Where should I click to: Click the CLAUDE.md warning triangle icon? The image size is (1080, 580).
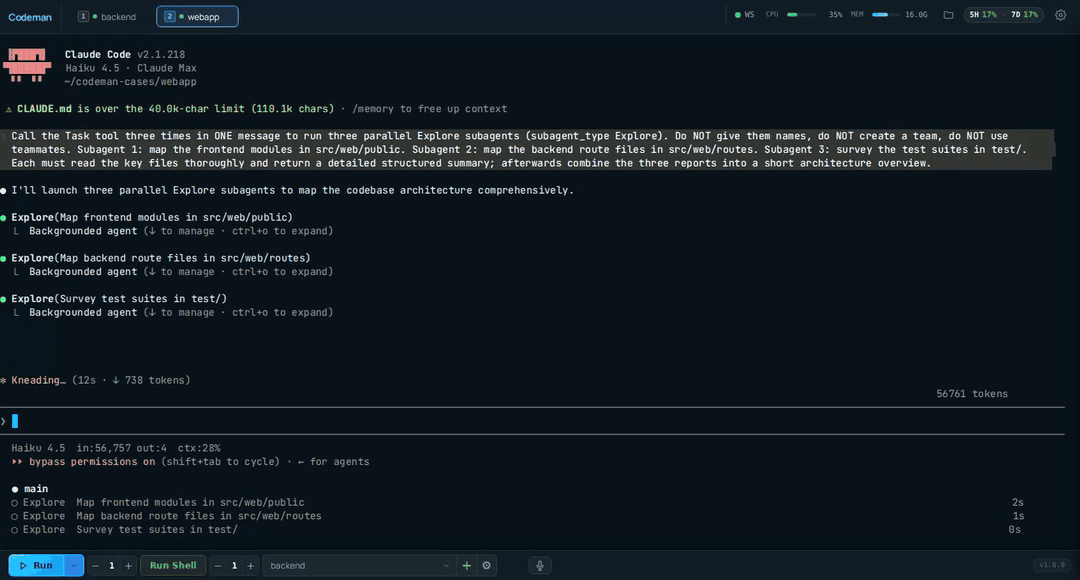[9, 109]
